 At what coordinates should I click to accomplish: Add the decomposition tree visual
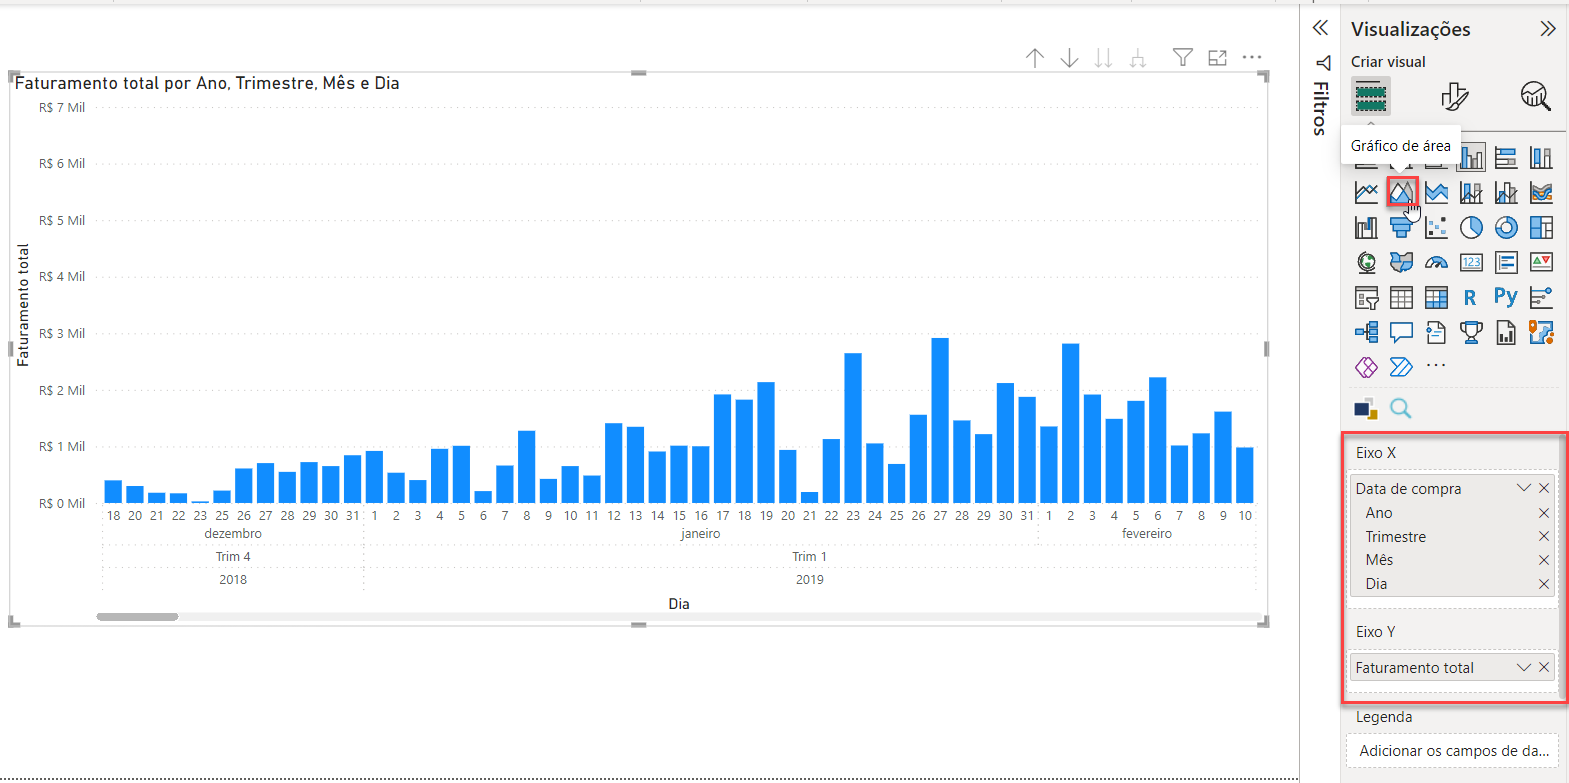pyautogui.click(x=1366, y=332)
